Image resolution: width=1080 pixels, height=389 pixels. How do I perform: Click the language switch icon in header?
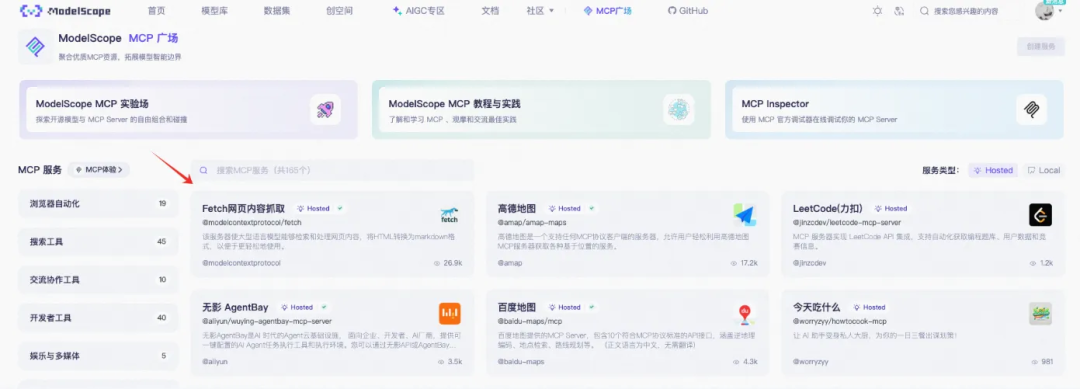click(899, 11)
